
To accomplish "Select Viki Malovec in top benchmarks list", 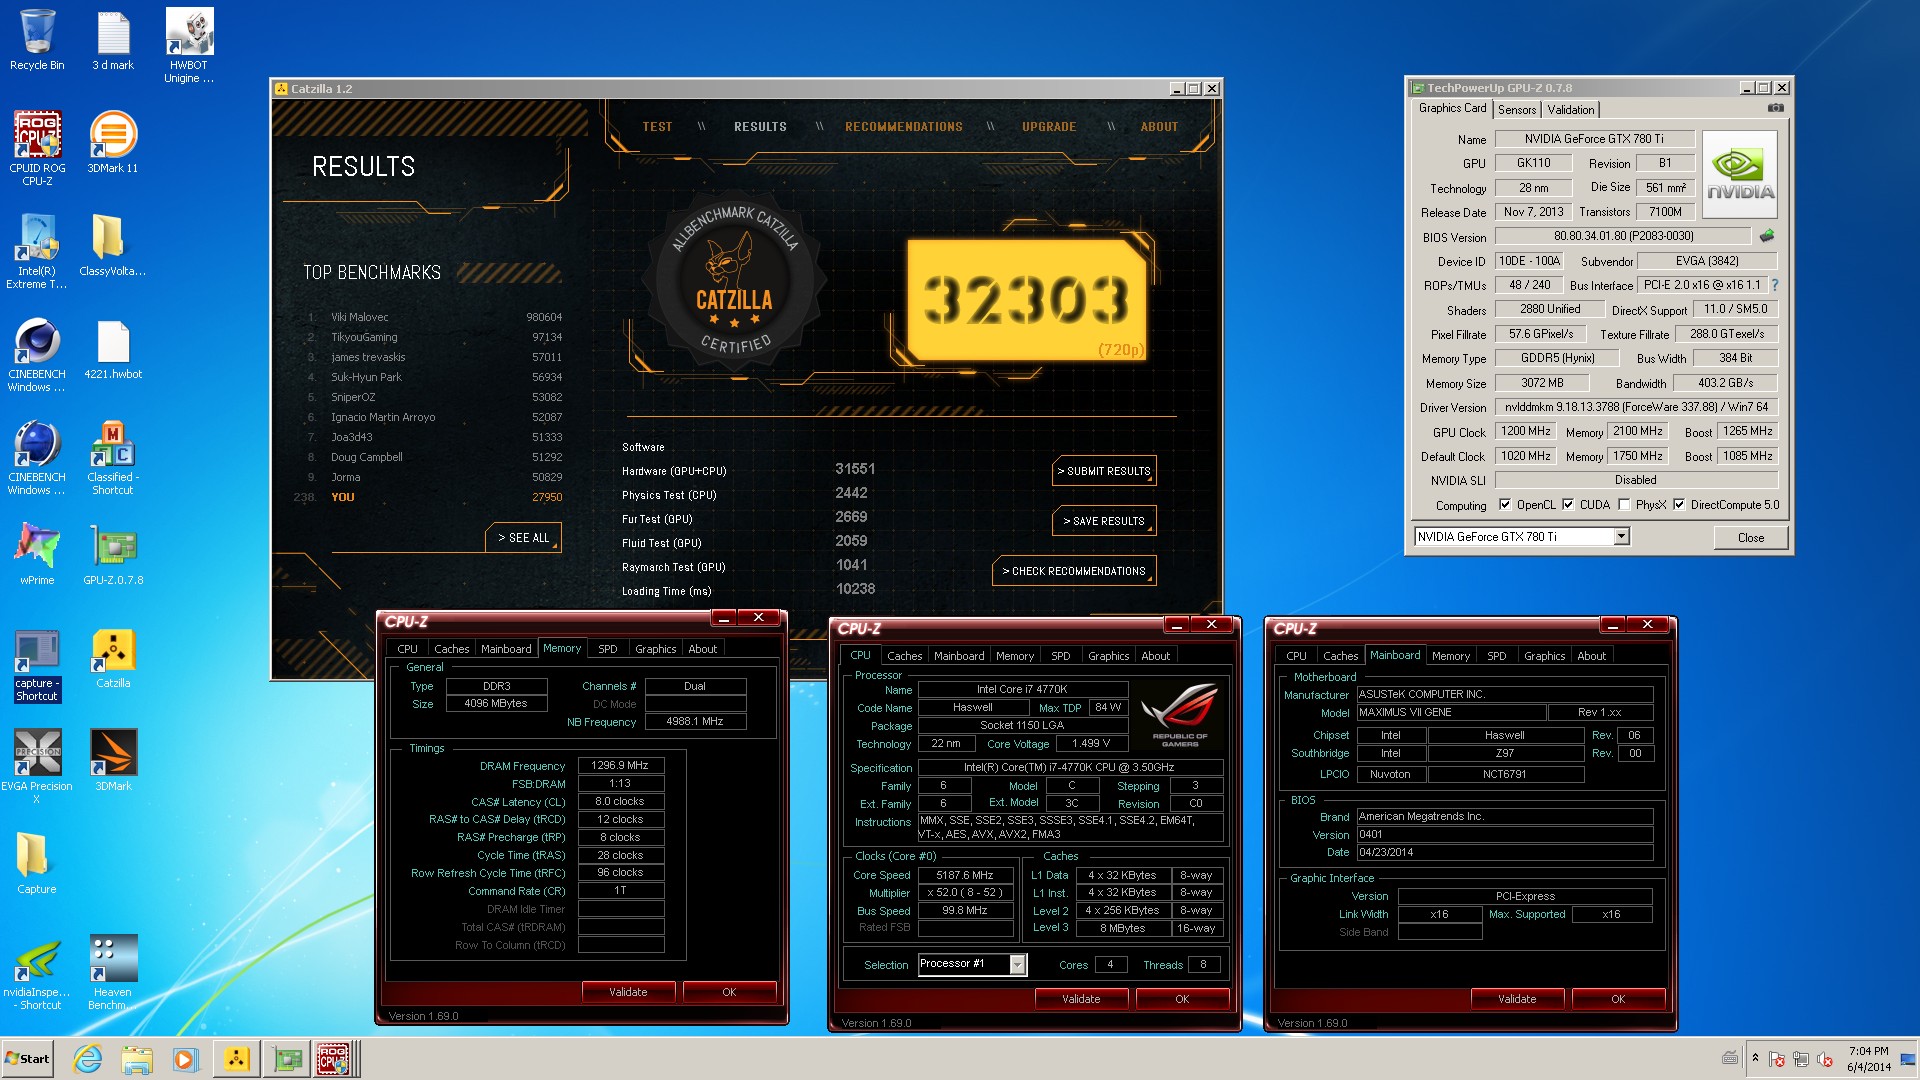I will point(360,317).
